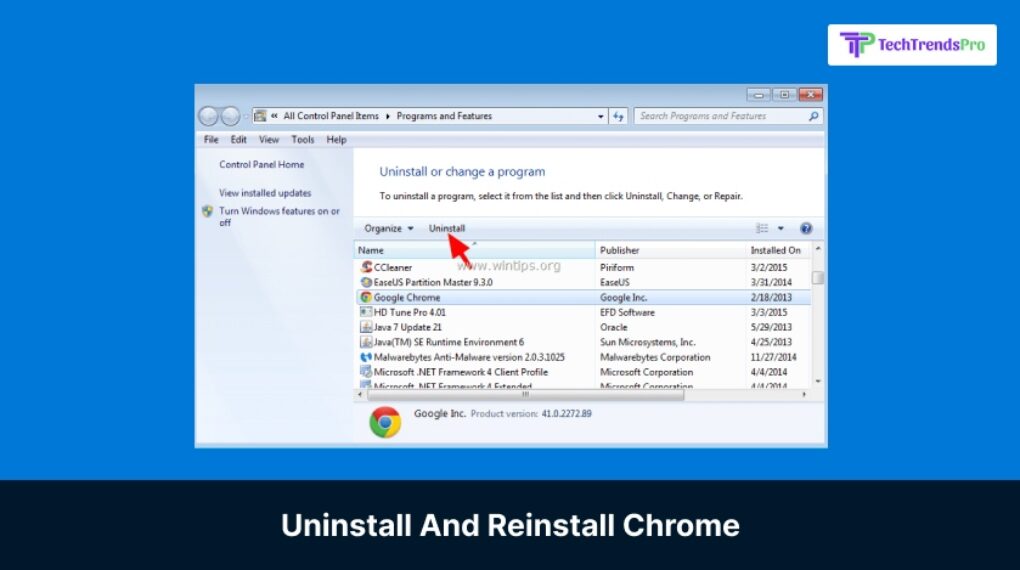Click the 11/27/2014 installed date

click(773, 357)
